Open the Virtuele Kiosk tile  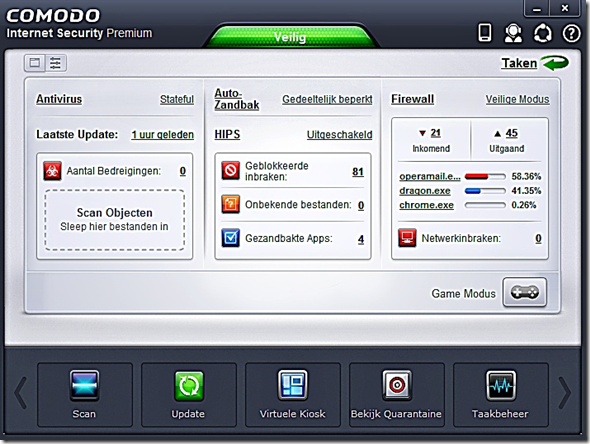pyautogui.click(x=292, y=395)
